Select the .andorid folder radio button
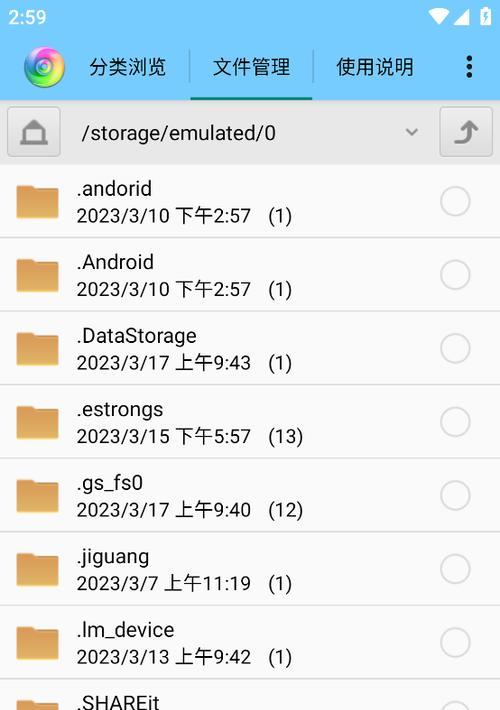Screen dimensions: 500x710 455,201
